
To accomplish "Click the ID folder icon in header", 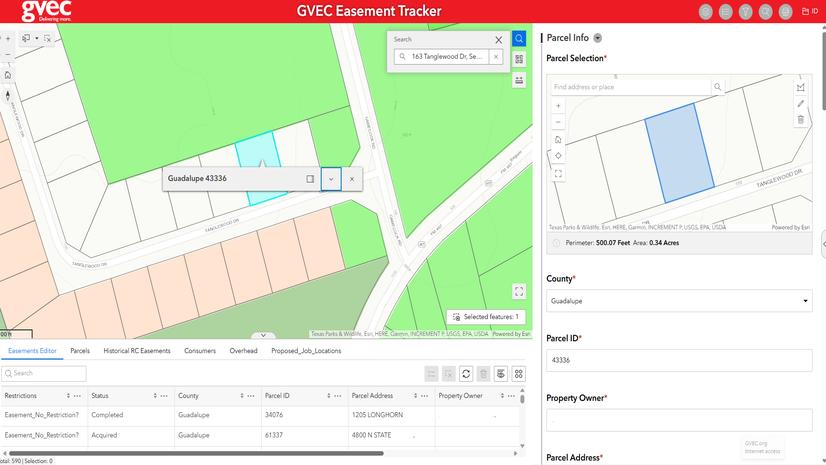I will coord(810,11).
